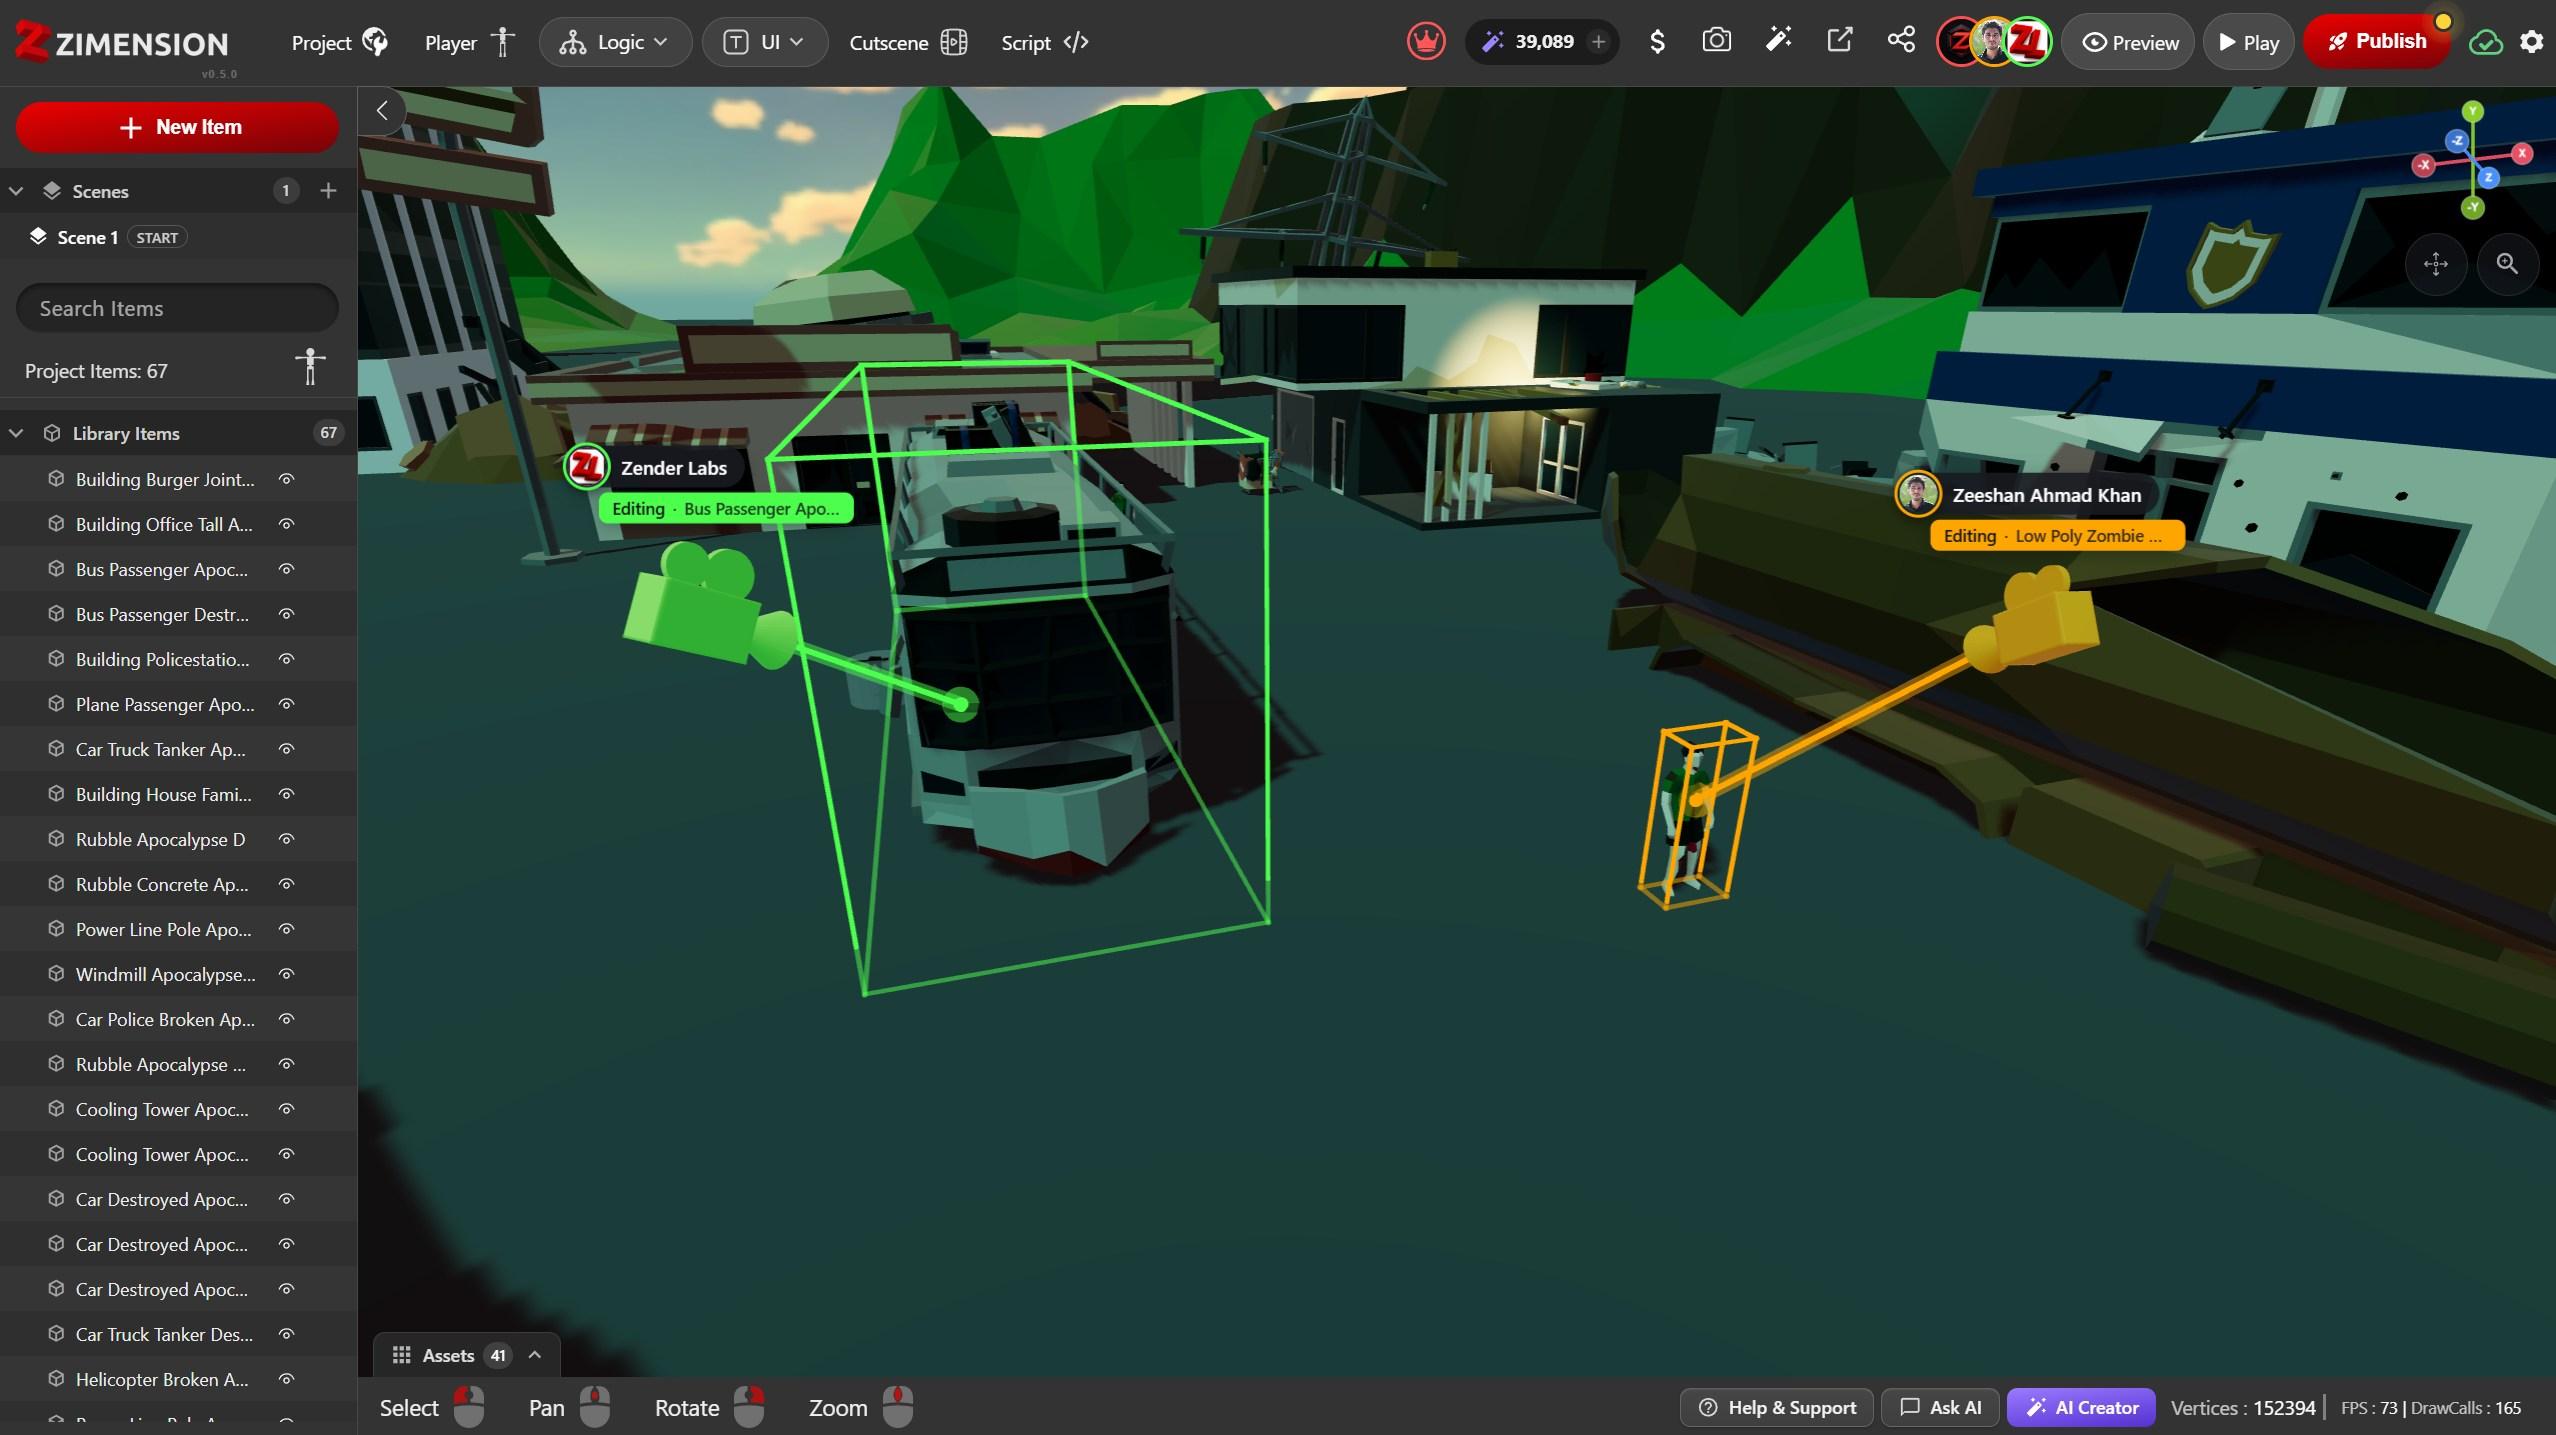Click the viewport zoom magnifier button

click(x=2507, y=264)
